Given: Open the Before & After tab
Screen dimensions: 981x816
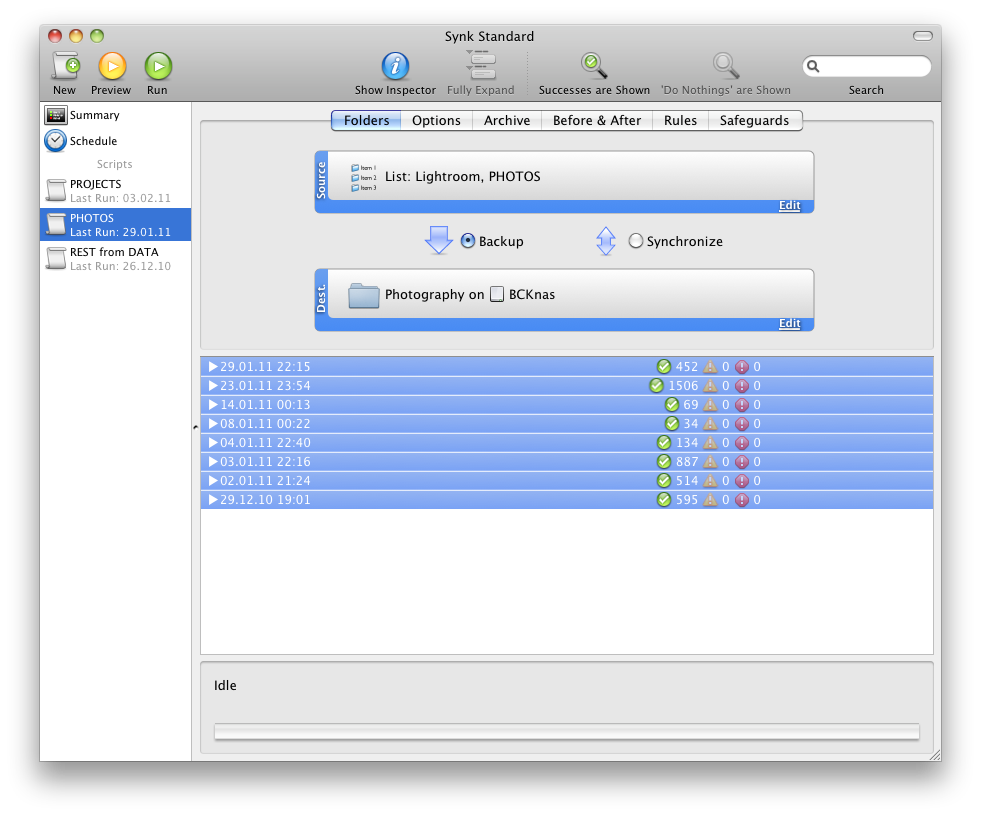Looking at the screenshot, I should pyautogui.click(x=597, y=120).
